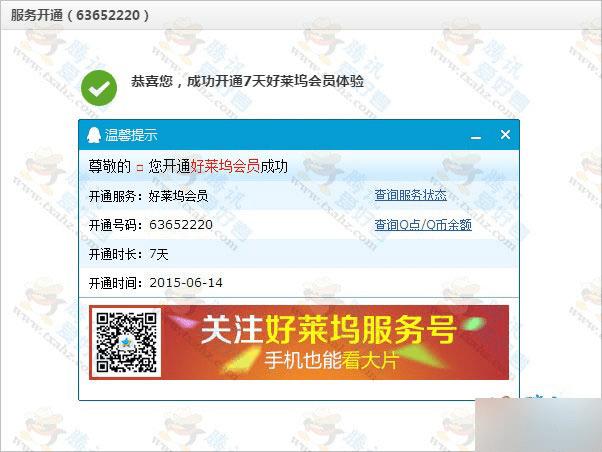Screen dimensions: 602x452
Task: Click the QQ penguin icon beside 温馨提示
Action: click(x=94, y=135)
